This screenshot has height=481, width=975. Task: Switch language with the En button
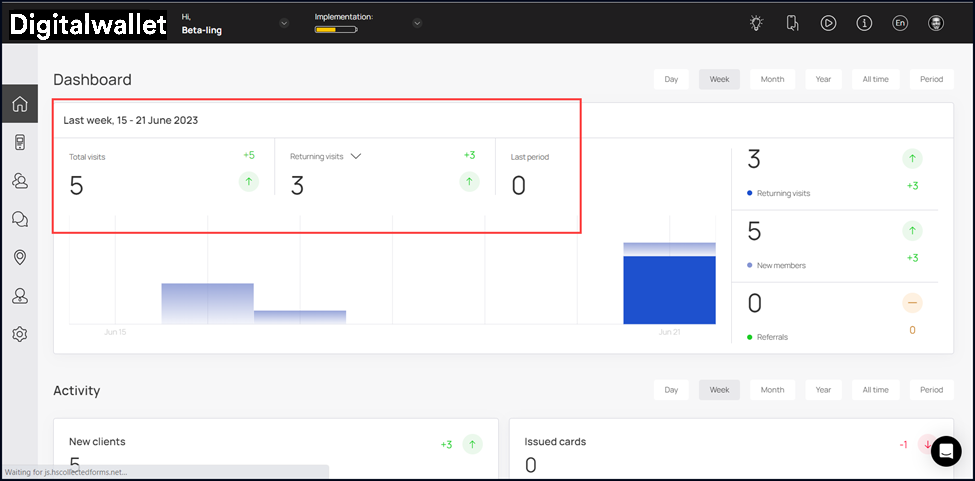(900, 23)
